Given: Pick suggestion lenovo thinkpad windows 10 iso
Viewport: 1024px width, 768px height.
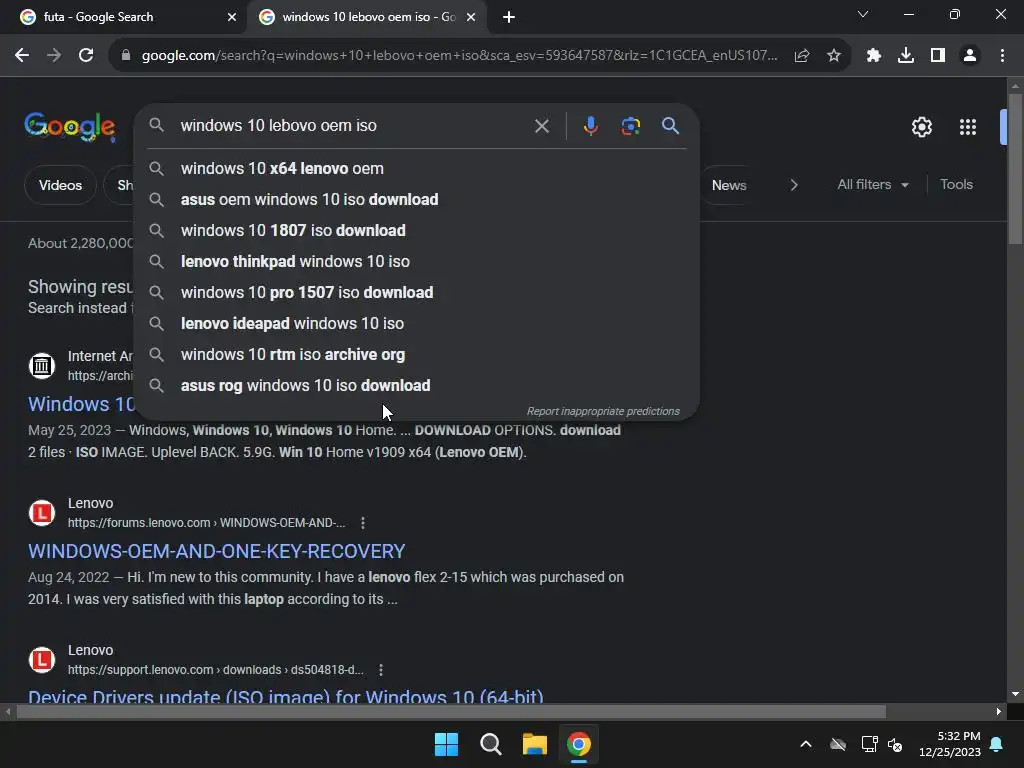Looking at the screenshot, I should [x=417, y=261].
